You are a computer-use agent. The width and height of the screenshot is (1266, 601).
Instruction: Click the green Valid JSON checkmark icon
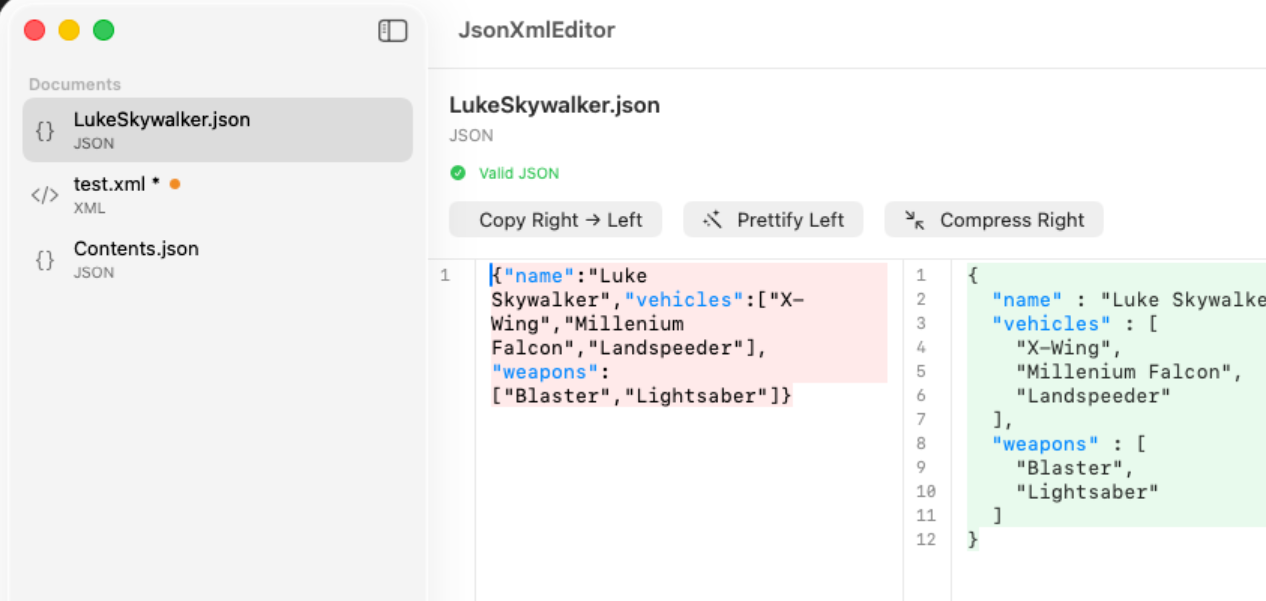click(458, 172)
